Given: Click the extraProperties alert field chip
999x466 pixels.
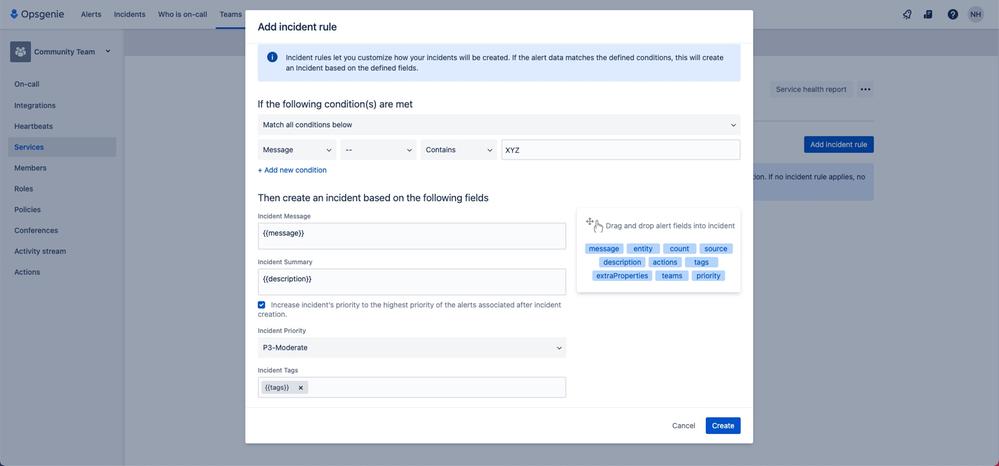Looking at the screenshot, I should pos(621,276).
